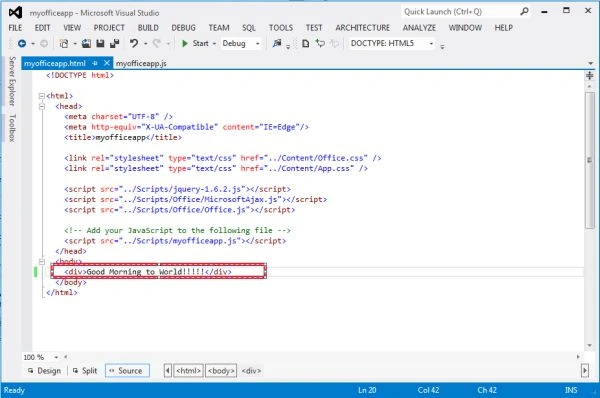Image resolution: width=600 pixels, height=398 pixels.
Task: Click in the Quick Launch search field
Action: tap(460, 11)
